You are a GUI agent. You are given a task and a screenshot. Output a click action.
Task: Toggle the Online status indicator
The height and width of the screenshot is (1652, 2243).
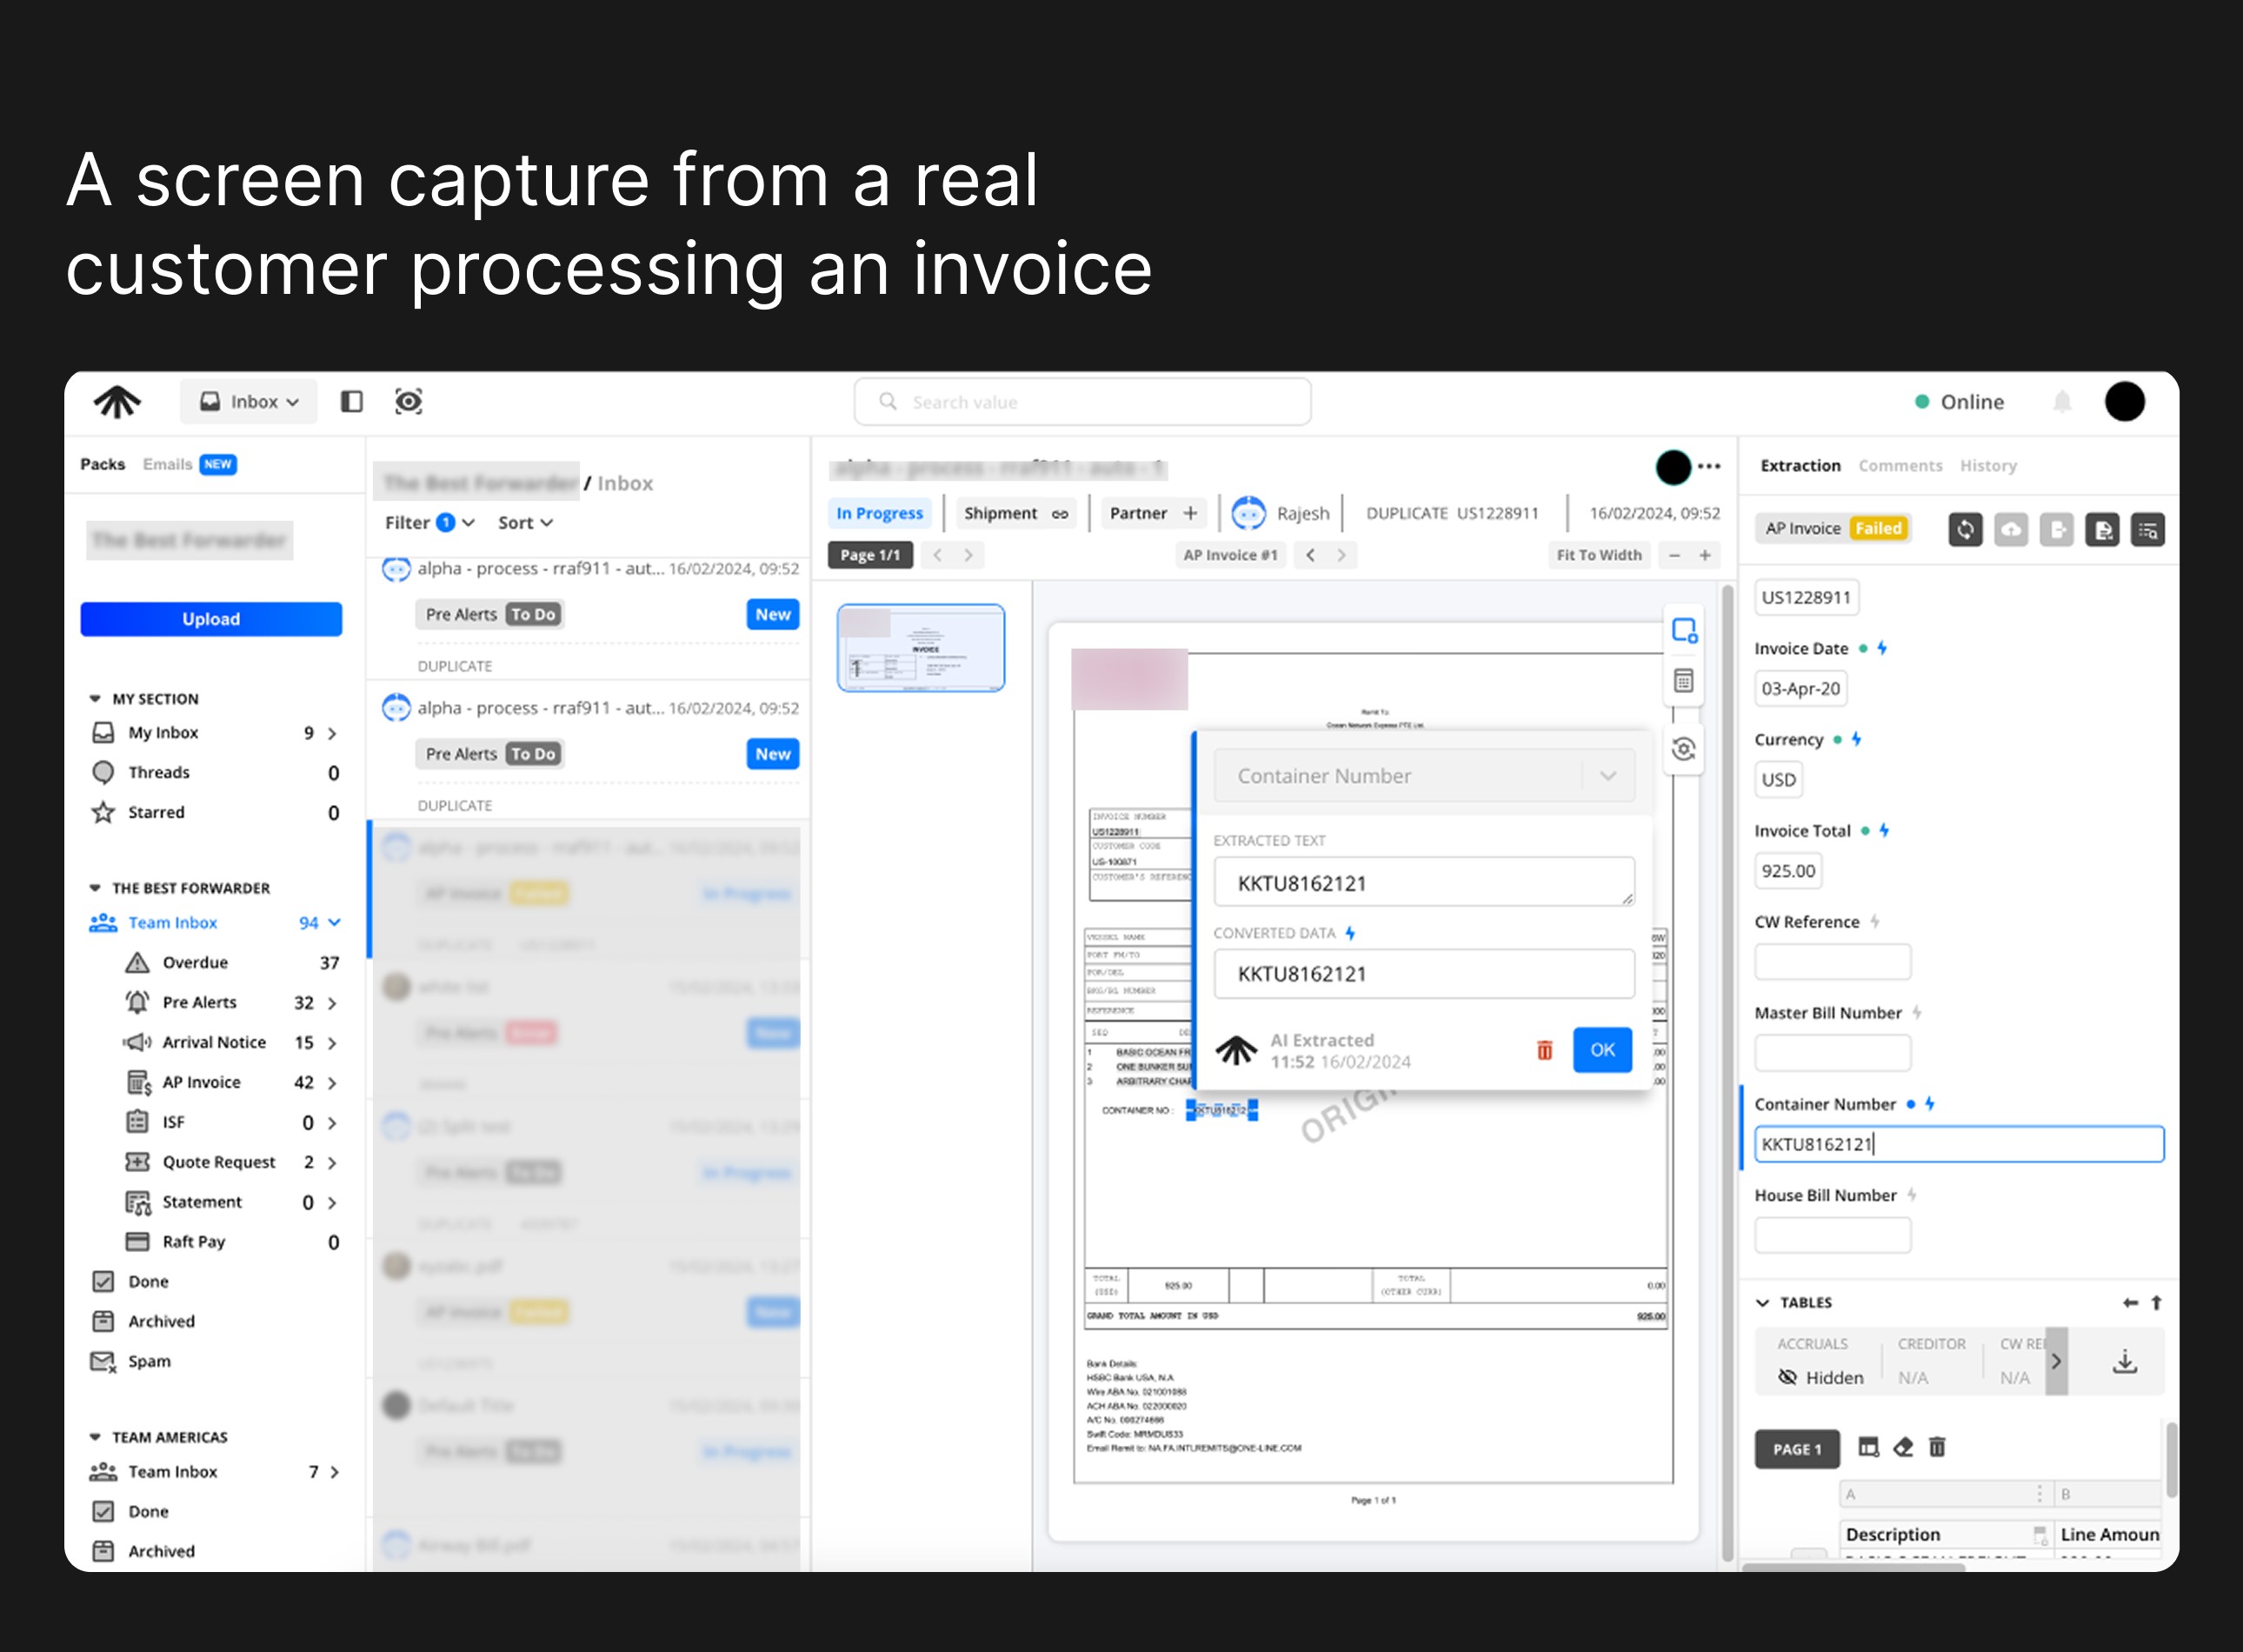(x=1958, y=402)
